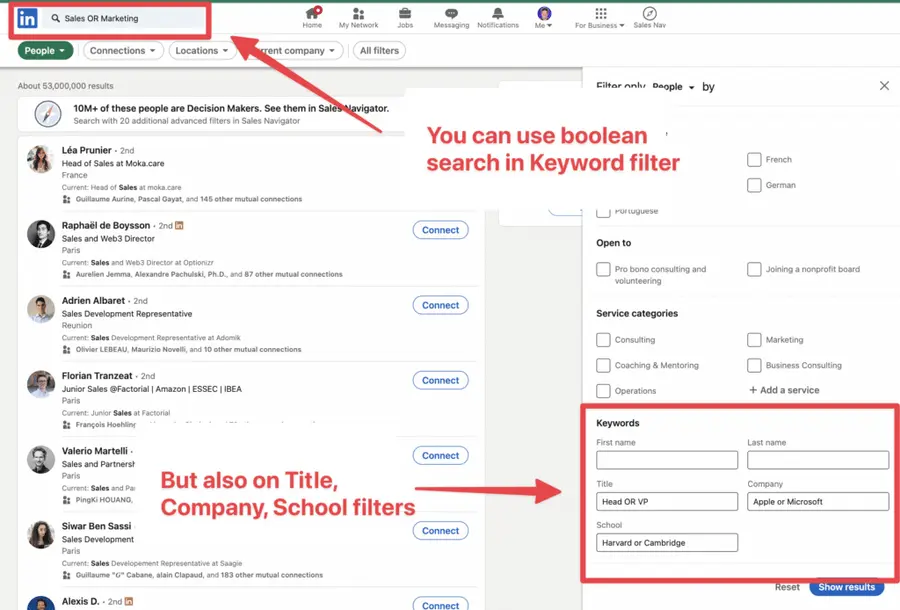The height and width of the screenshot is (610, 900).
Task: Click the LinkedIn badge next to Raphaël de Boysson
Action: 179,226
